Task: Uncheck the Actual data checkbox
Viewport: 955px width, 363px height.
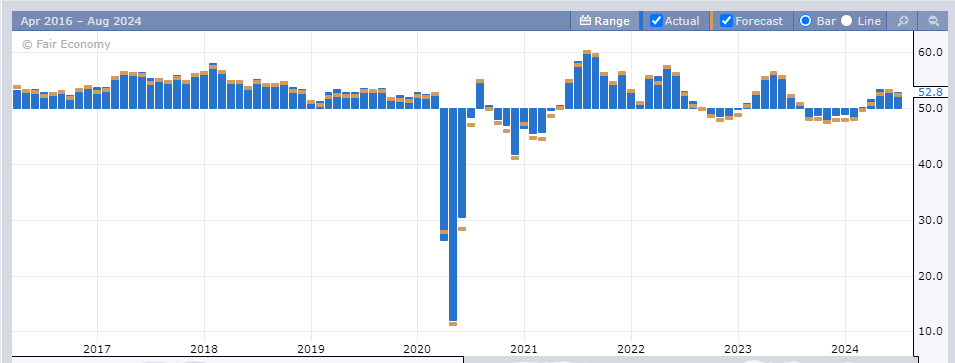Action: coord(656,21)
